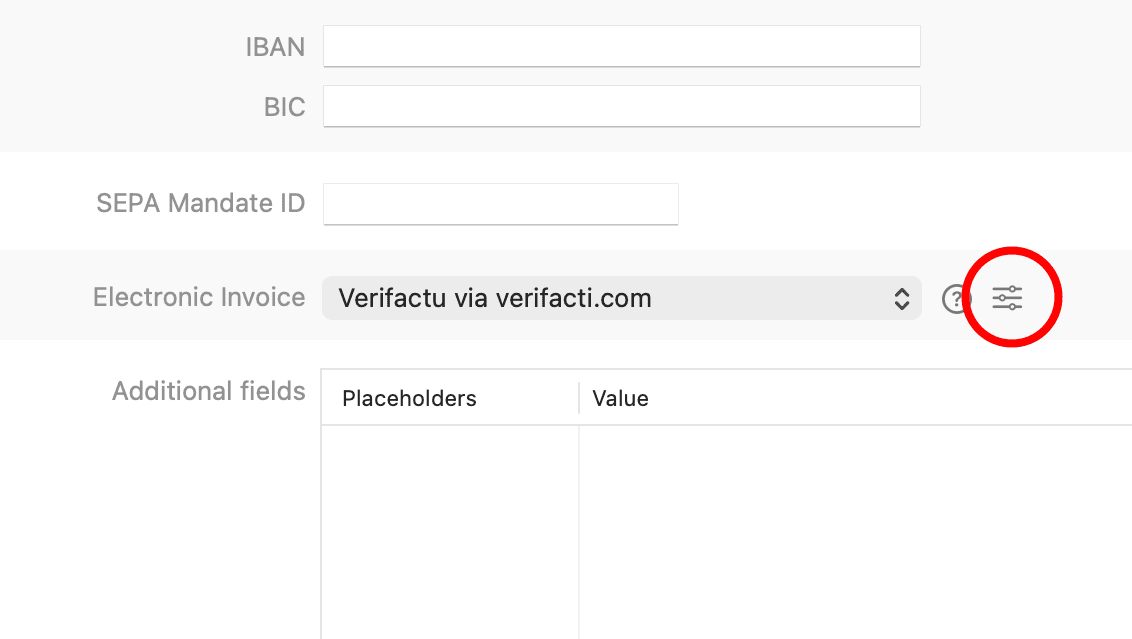Click inside the BIC input field
The width and height of the screenshot is (1132, 639).
[620, 106]
